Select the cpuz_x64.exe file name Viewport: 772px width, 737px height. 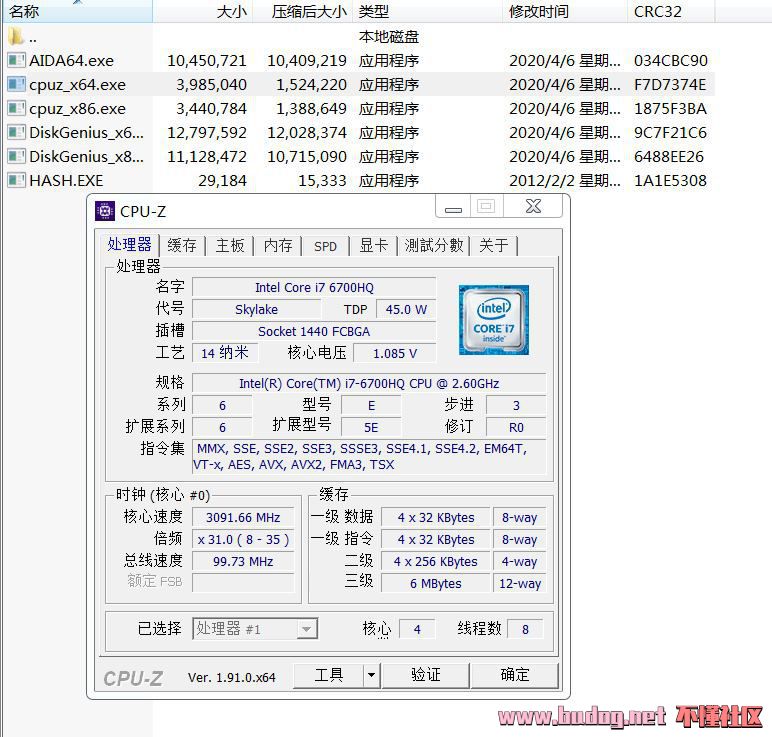pos(77,85)
